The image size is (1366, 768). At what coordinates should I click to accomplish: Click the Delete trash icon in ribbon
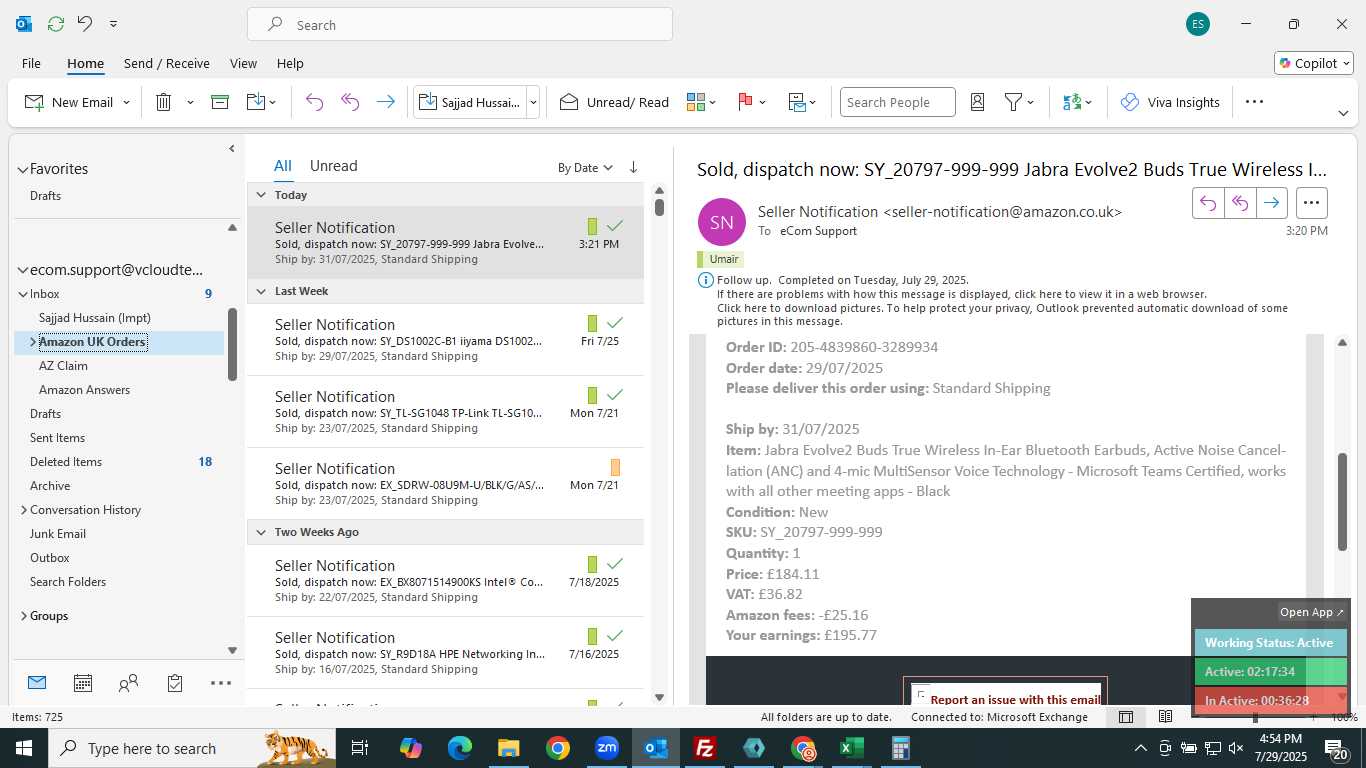pos(164,102)
